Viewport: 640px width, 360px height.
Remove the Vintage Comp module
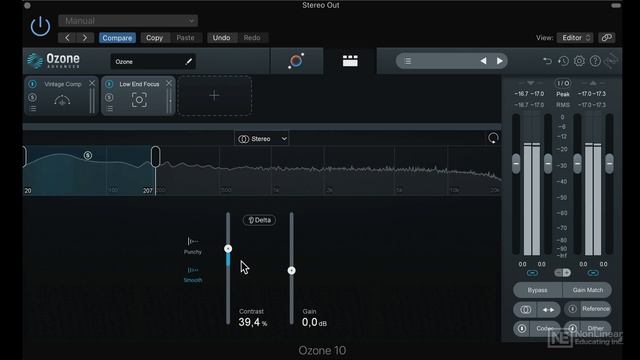coord(92,83)
